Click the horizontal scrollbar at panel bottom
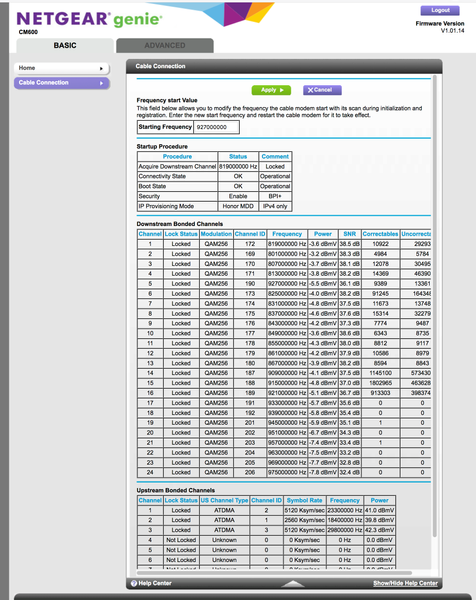The image size is (476, 600). [274, 573]
